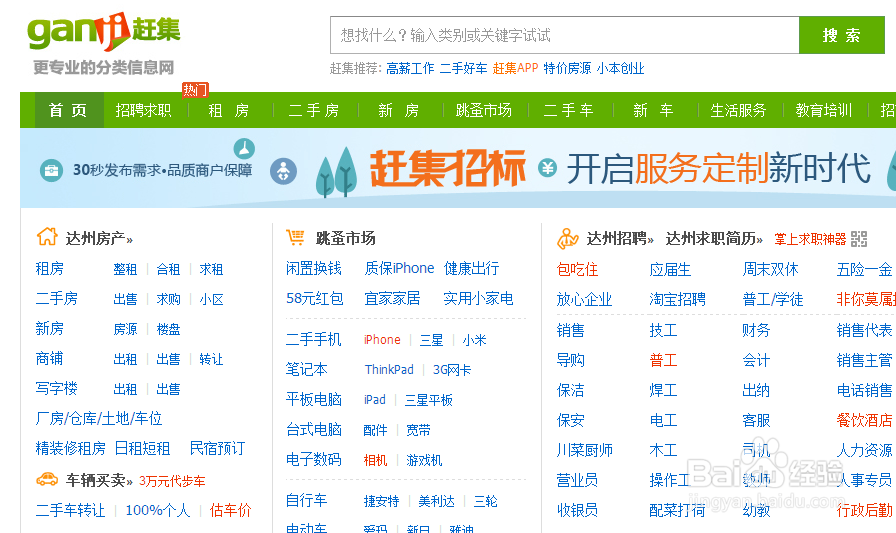
Task: Click the 实用小家电 link
Action: click(x=478, y=298)
